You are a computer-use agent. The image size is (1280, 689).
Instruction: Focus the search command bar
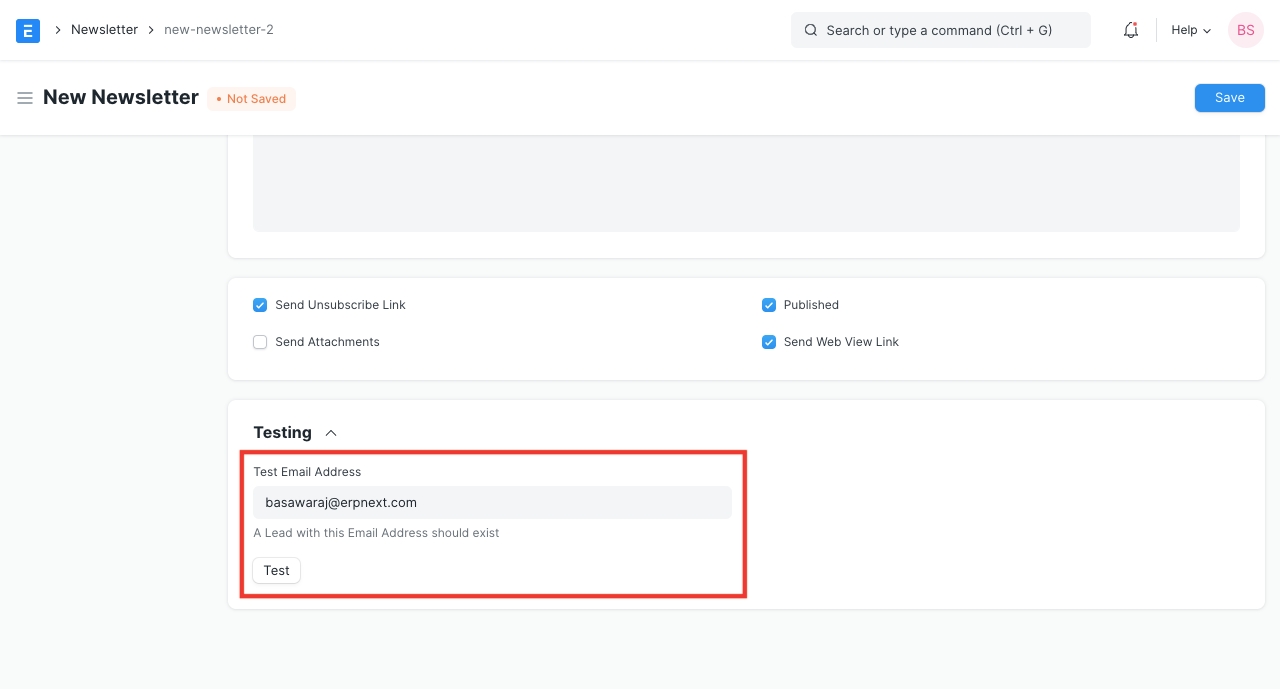940,30
